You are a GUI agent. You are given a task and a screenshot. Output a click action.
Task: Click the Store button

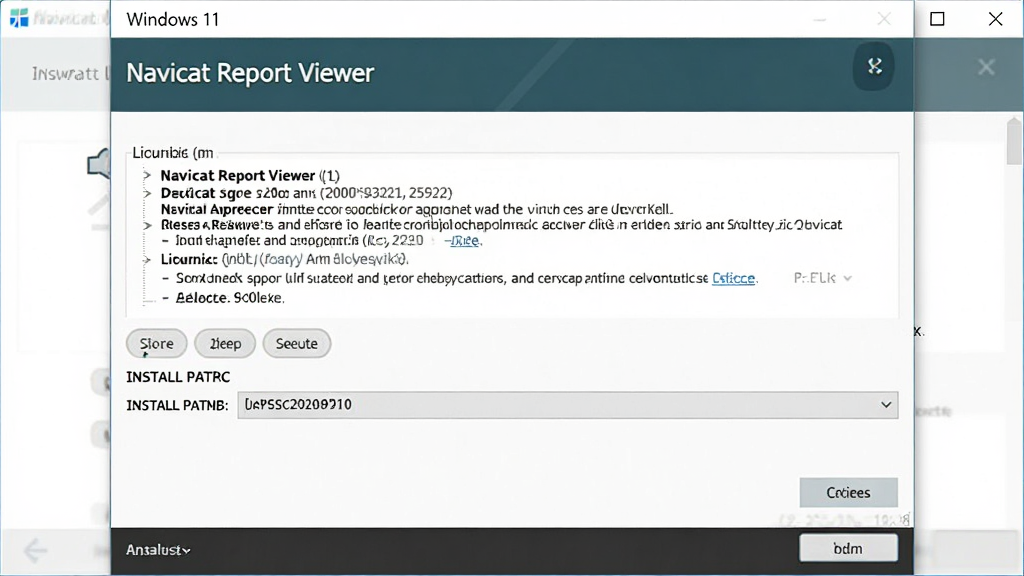[x=157, y=344]
